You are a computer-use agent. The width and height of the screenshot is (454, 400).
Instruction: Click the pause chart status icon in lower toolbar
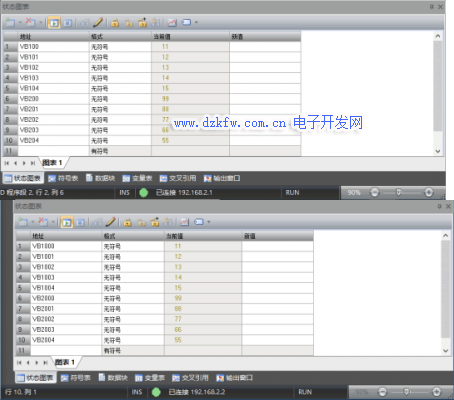(80, 222)
